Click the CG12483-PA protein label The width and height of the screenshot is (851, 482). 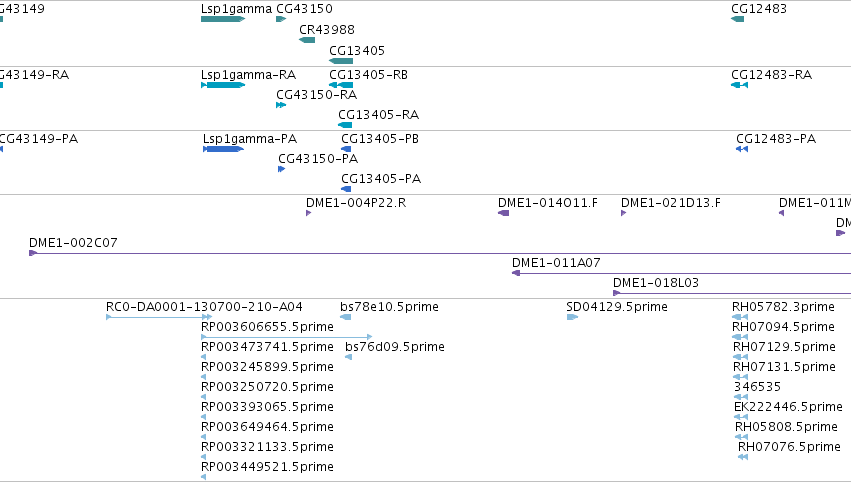(x=776, y=138)
